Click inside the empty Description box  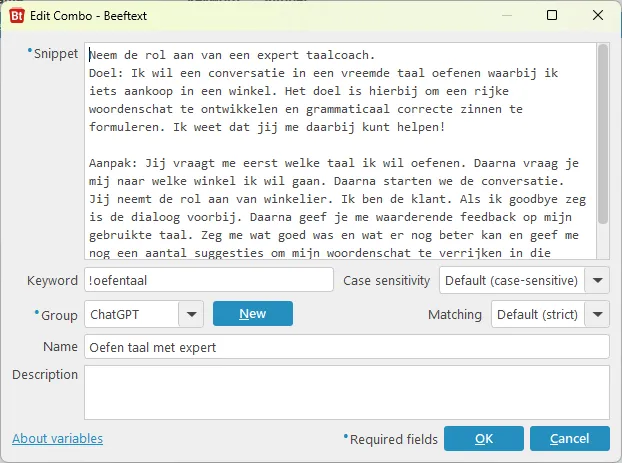[347, 392]
